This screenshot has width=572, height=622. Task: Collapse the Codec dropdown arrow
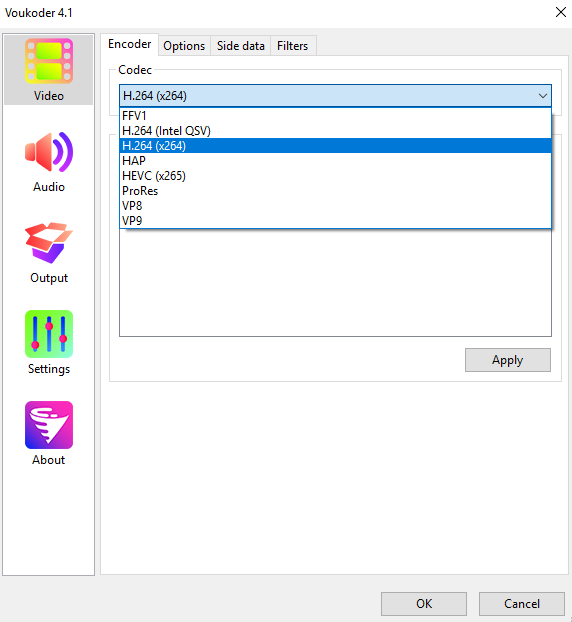pos(543,96)
